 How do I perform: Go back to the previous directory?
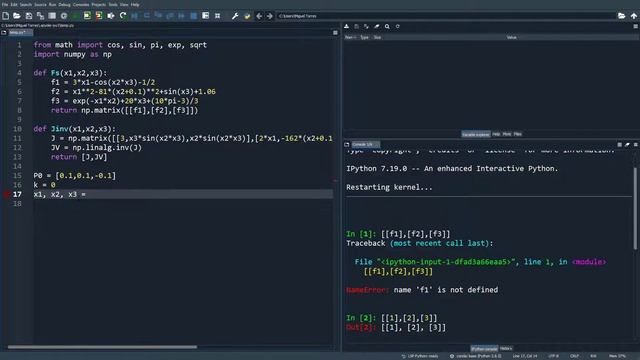[x=259, y=16]
